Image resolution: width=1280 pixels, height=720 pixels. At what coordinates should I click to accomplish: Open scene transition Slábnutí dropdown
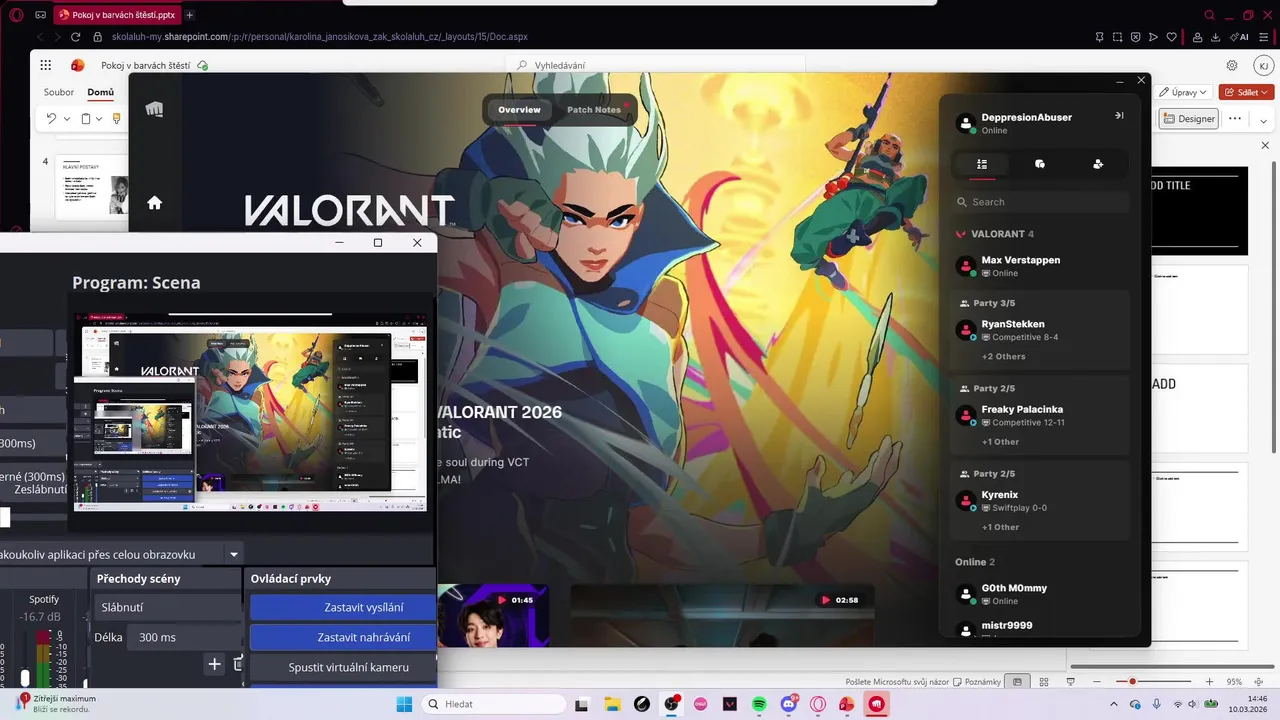168,607
